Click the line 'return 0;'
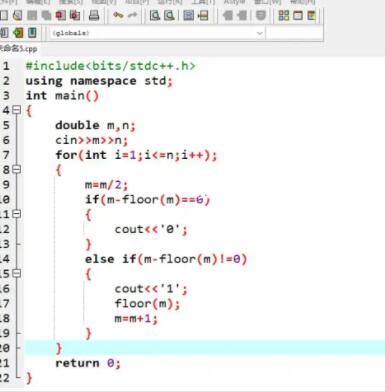Viewport: 385px width, 392px height. tap(88, 363)
